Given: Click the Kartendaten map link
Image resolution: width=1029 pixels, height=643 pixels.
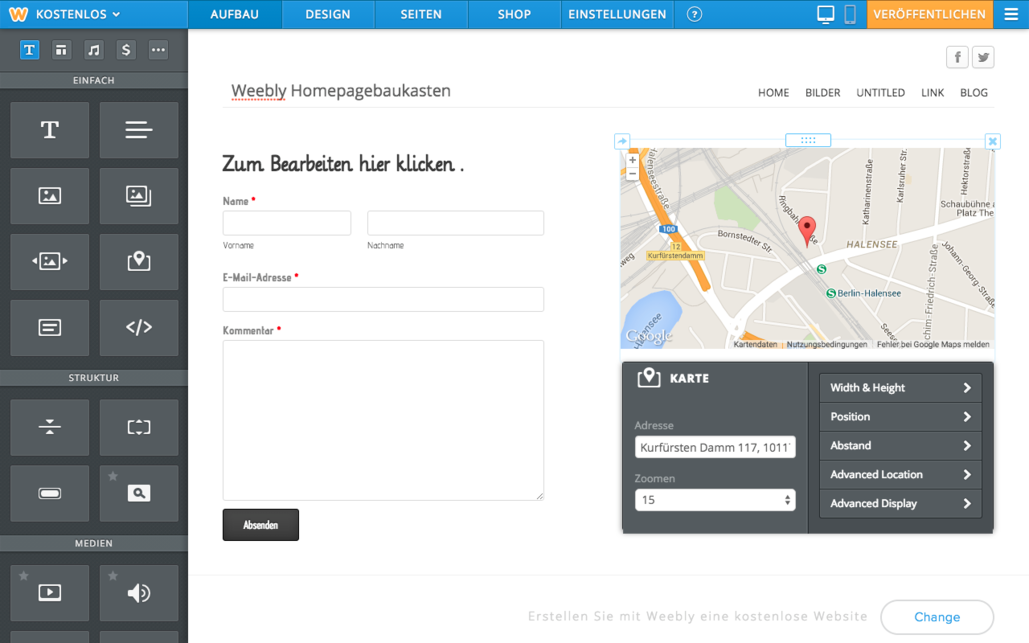Looking at the screenshot, I should point(755,344).
